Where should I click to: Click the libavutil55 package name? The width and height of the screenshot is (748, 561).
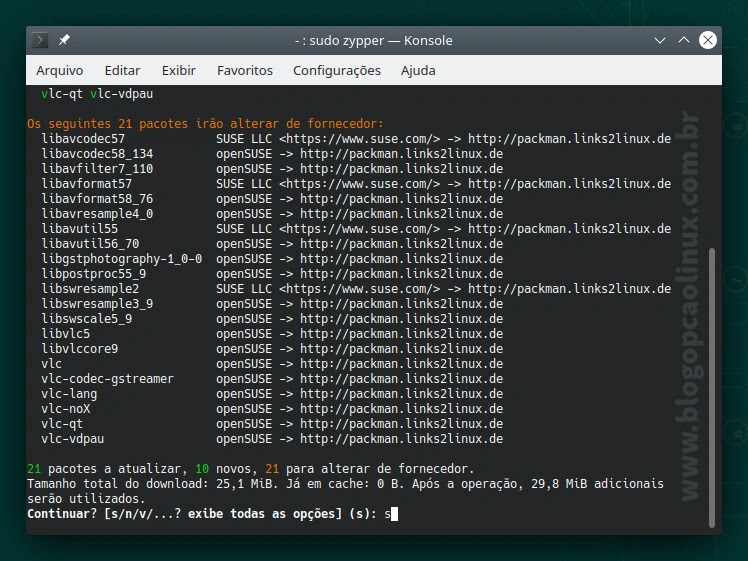point(80,229)
